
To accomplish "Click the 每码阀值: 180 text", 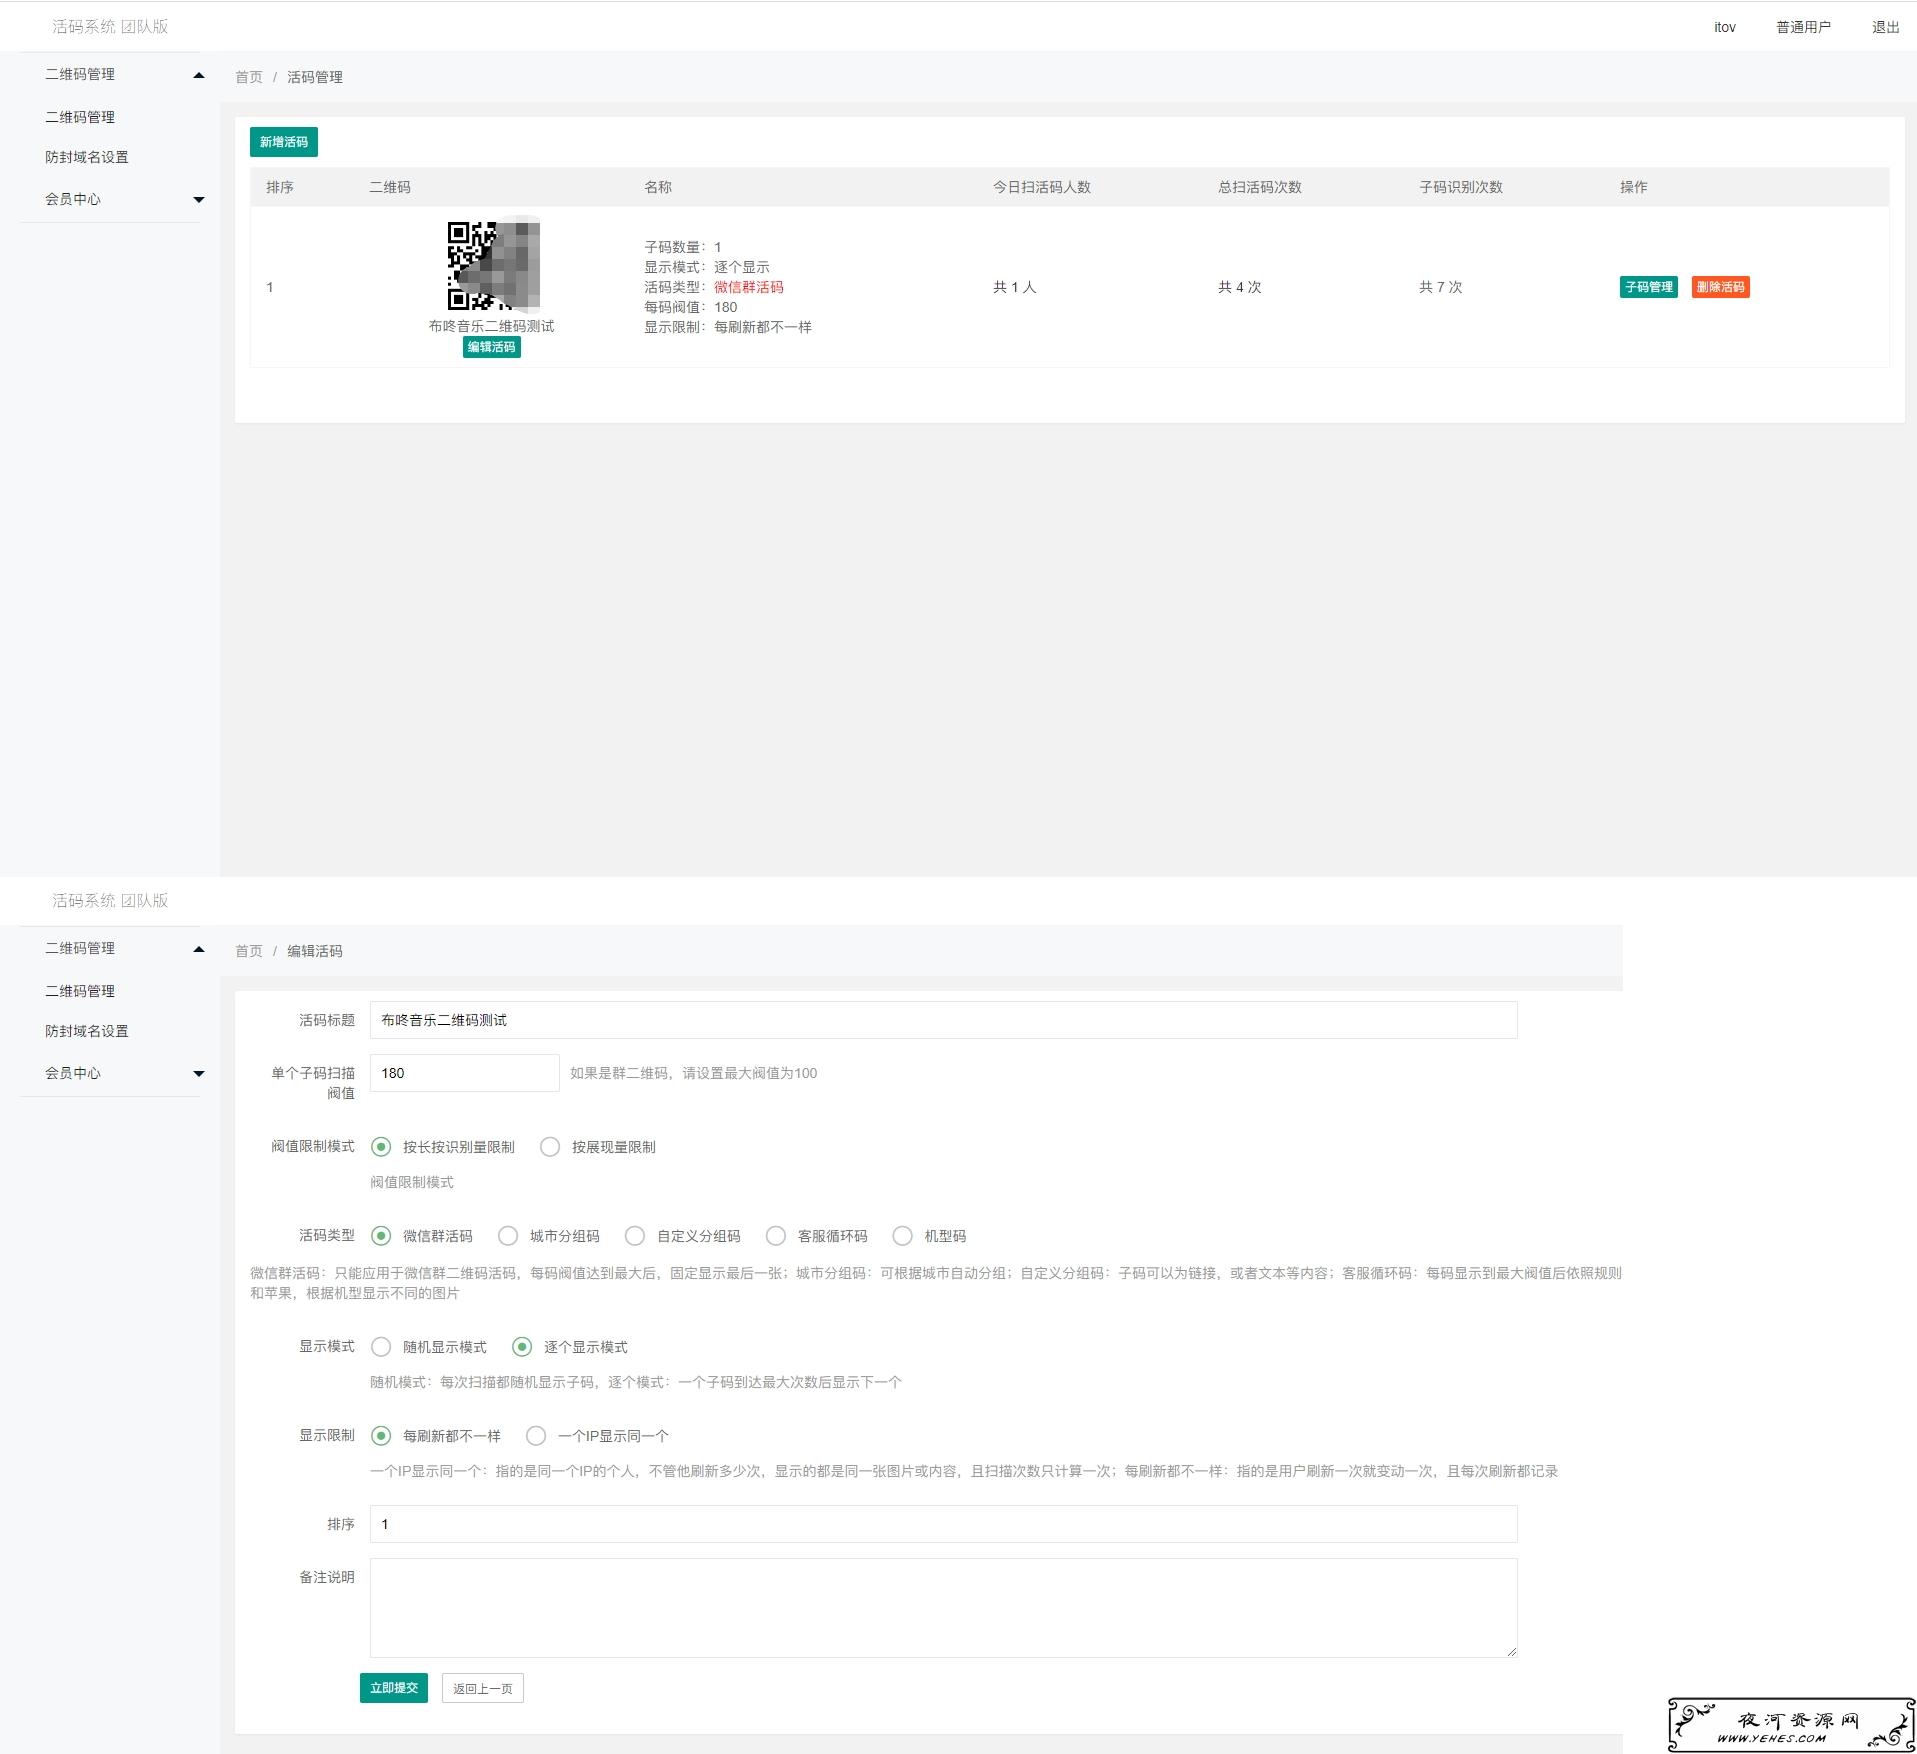I will (690, 307).
